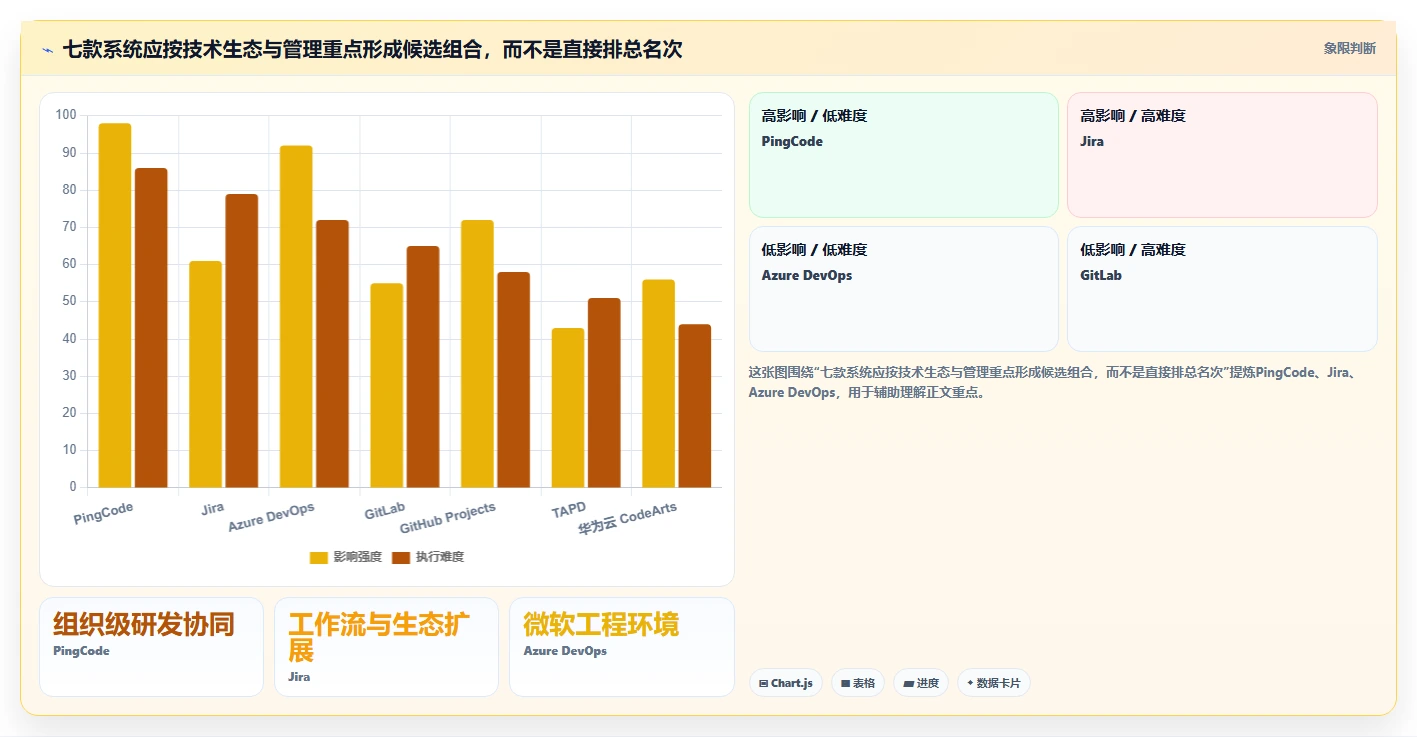Open the 高影响 / 低难度 quadrant card

[903, 155]
